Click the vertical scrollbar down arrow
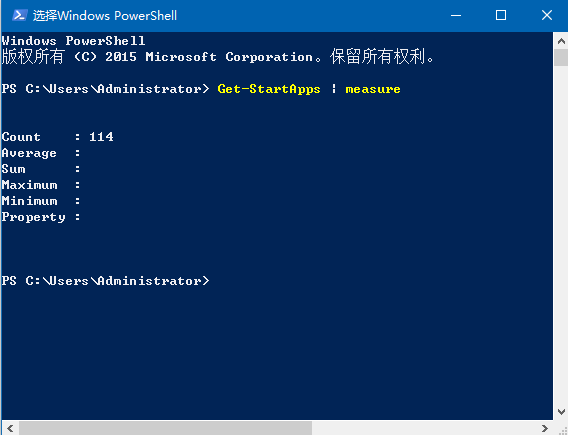Screen dimensions: 568x435 561,412
